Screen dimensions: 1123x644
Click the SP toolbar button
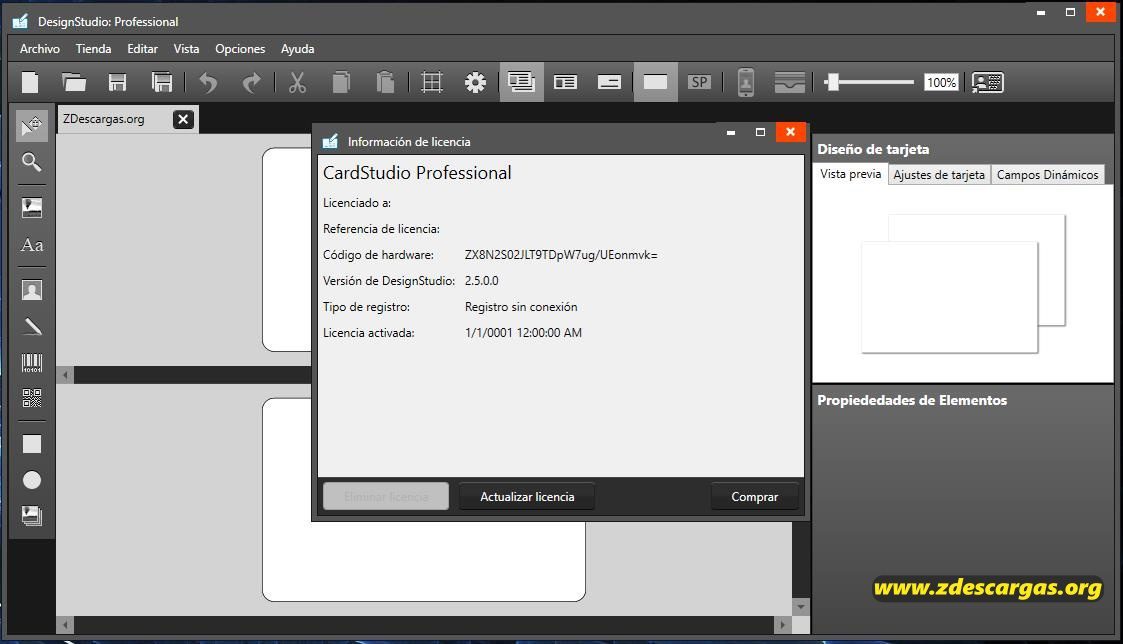click(x=700, y=82)
